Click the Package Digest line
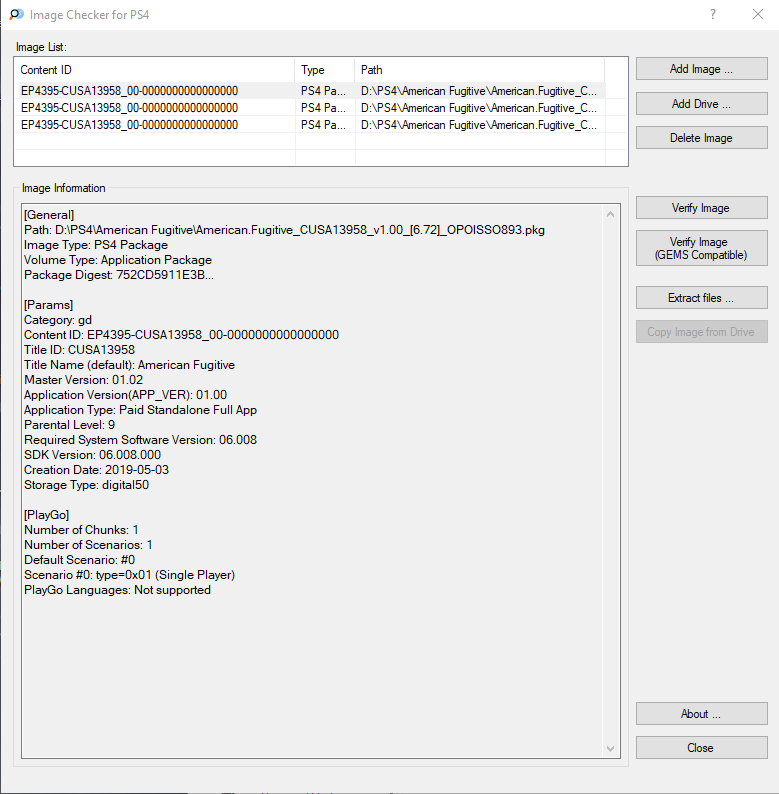The image size is (779, 794). click(x=119, y=275)
